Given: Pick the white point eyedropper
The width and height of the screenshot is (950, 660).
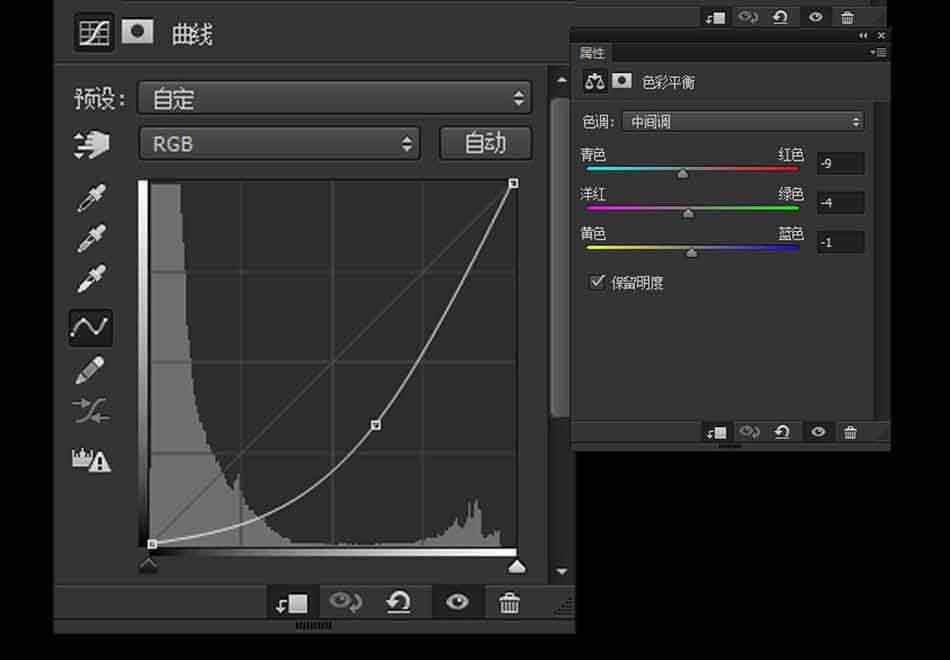Looking at the screenshot, I should click(x=91, y=279).
